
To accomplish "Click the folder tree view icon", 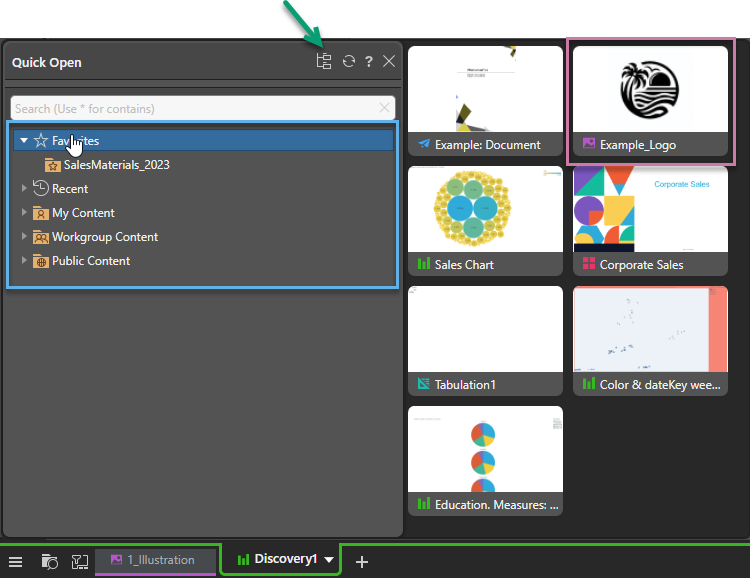I will click(323, 62).
